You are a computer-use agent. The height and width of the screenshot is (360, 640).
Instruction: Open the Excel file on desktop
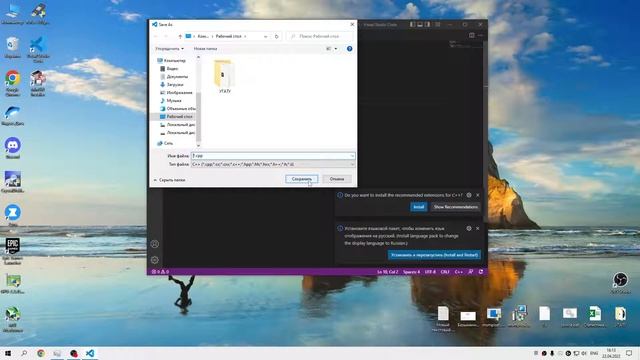click(595, 317)
